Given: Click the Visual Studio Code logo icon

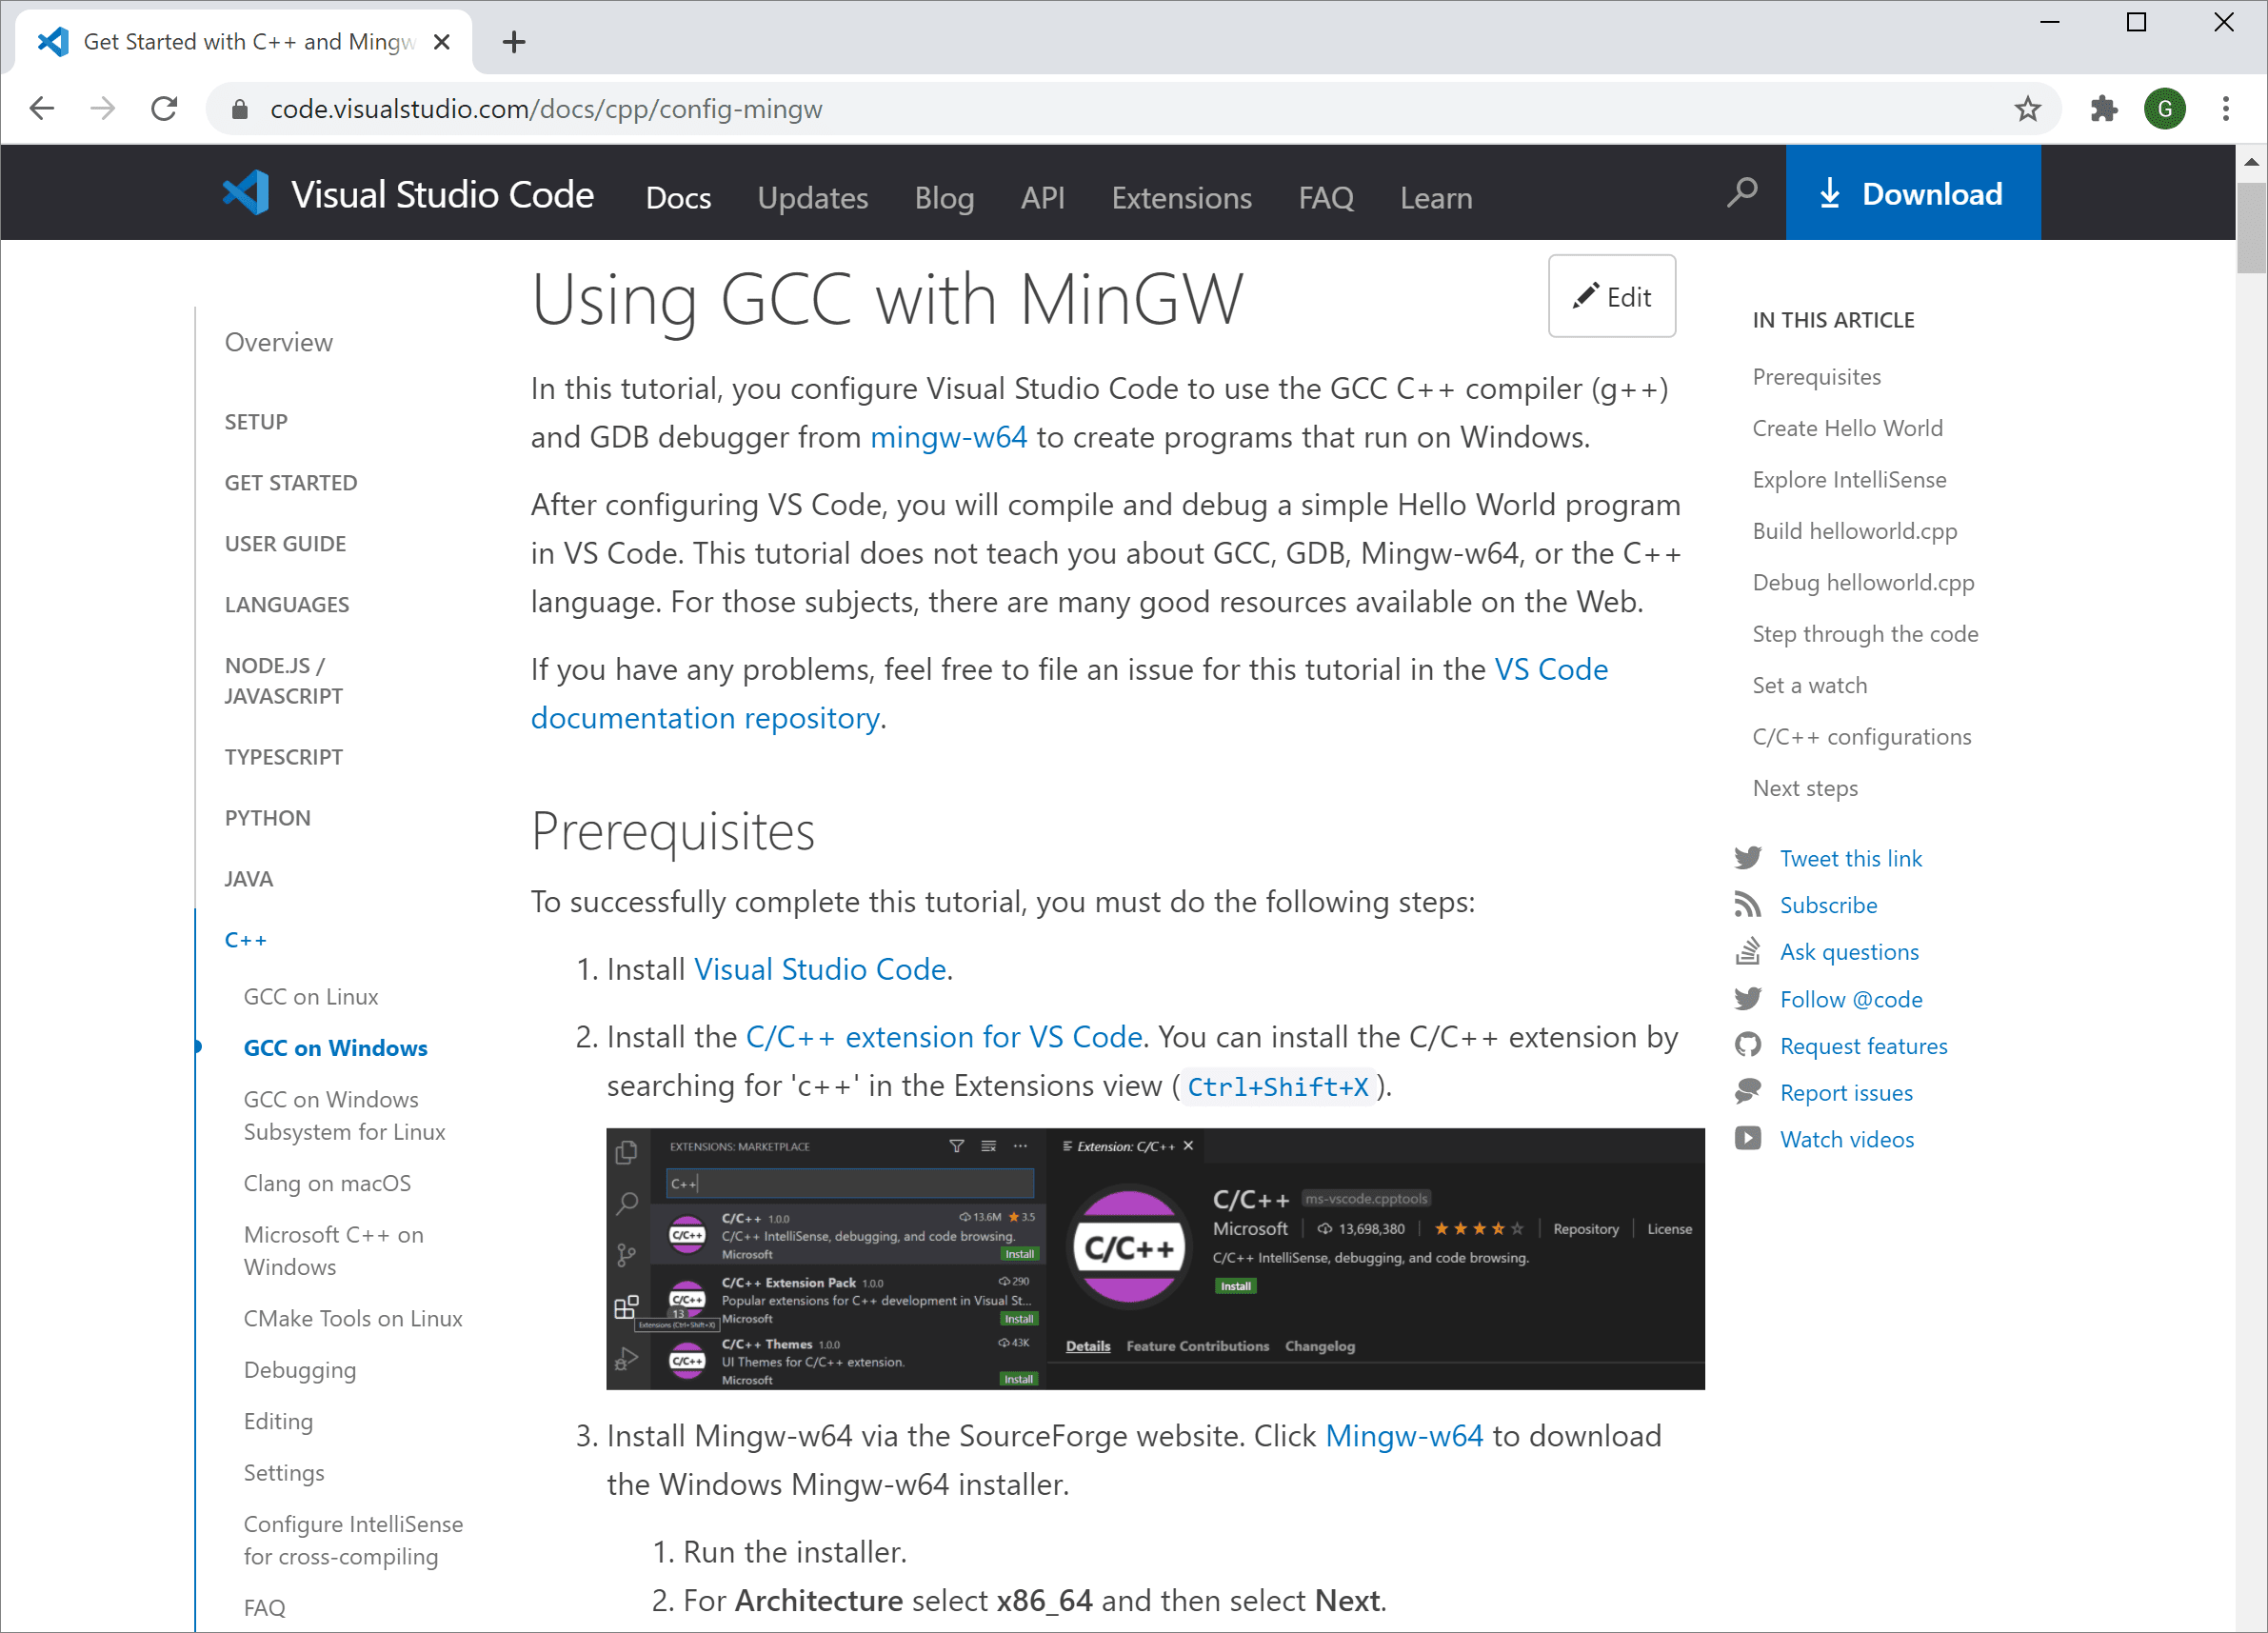Looking at the screenshot, I should [x=245, y=194].
